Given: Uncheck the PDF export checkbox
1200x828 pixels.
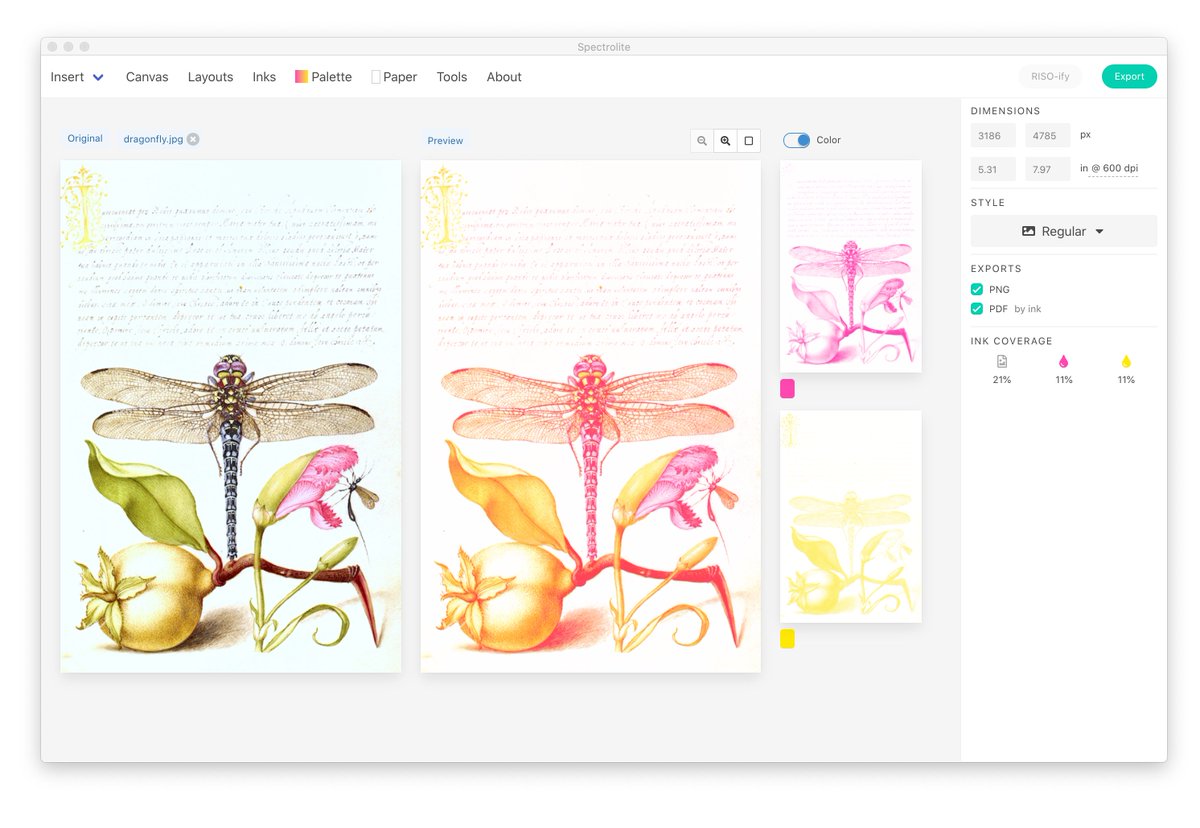Looking at the screenshot, I should 977,309.
